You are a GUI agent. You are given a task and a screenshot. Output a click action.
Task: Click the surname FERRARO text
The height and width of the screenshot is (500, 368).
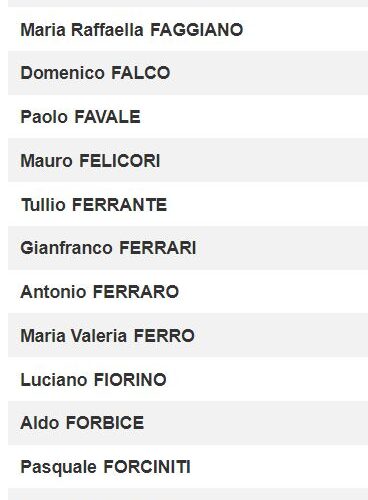136,292
